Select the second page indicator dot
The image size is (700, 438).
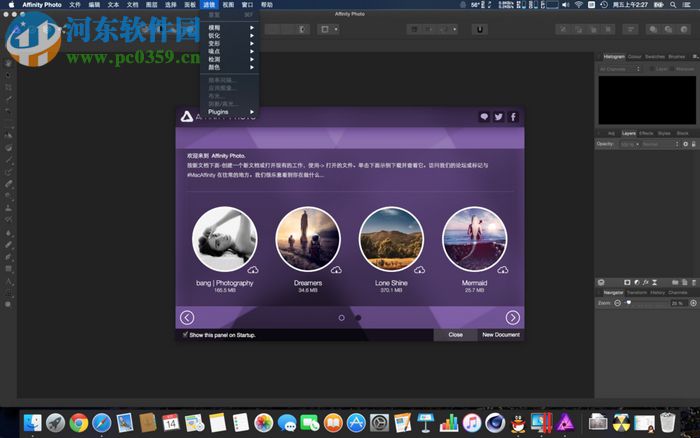point(358,317)
